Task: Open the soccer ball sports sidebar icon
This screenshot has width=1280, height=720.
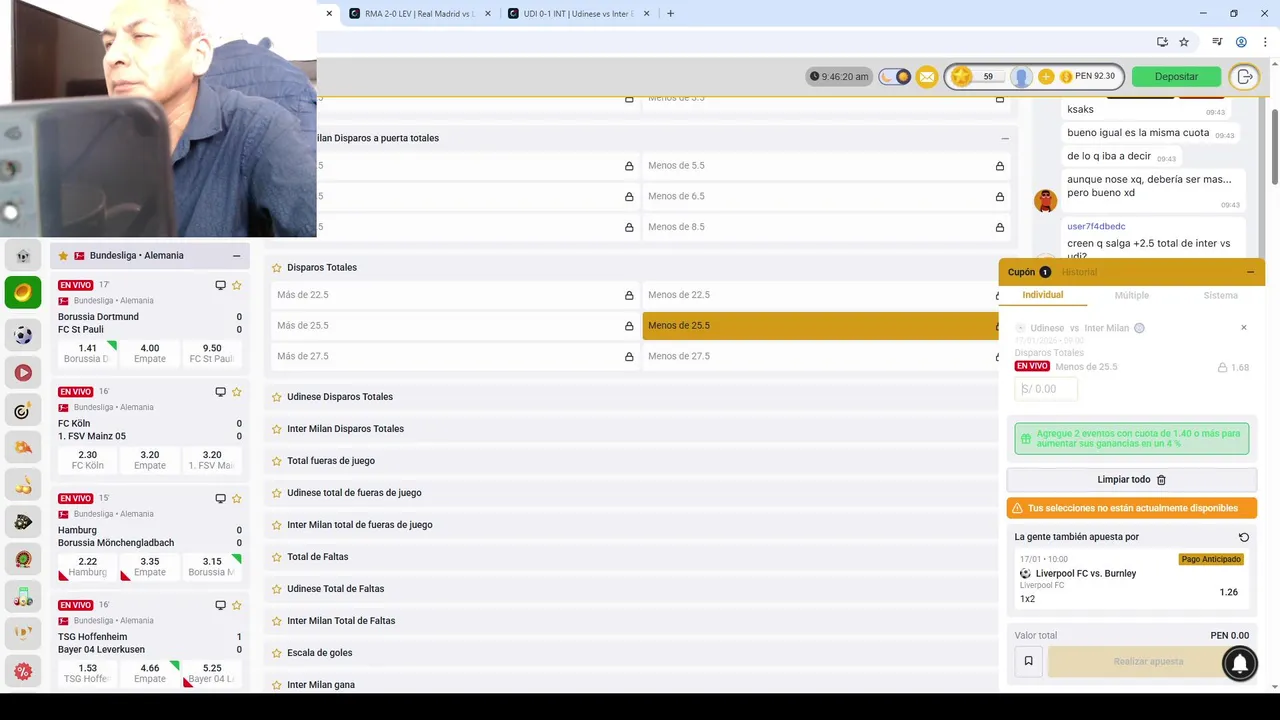Action: point(23,336)
